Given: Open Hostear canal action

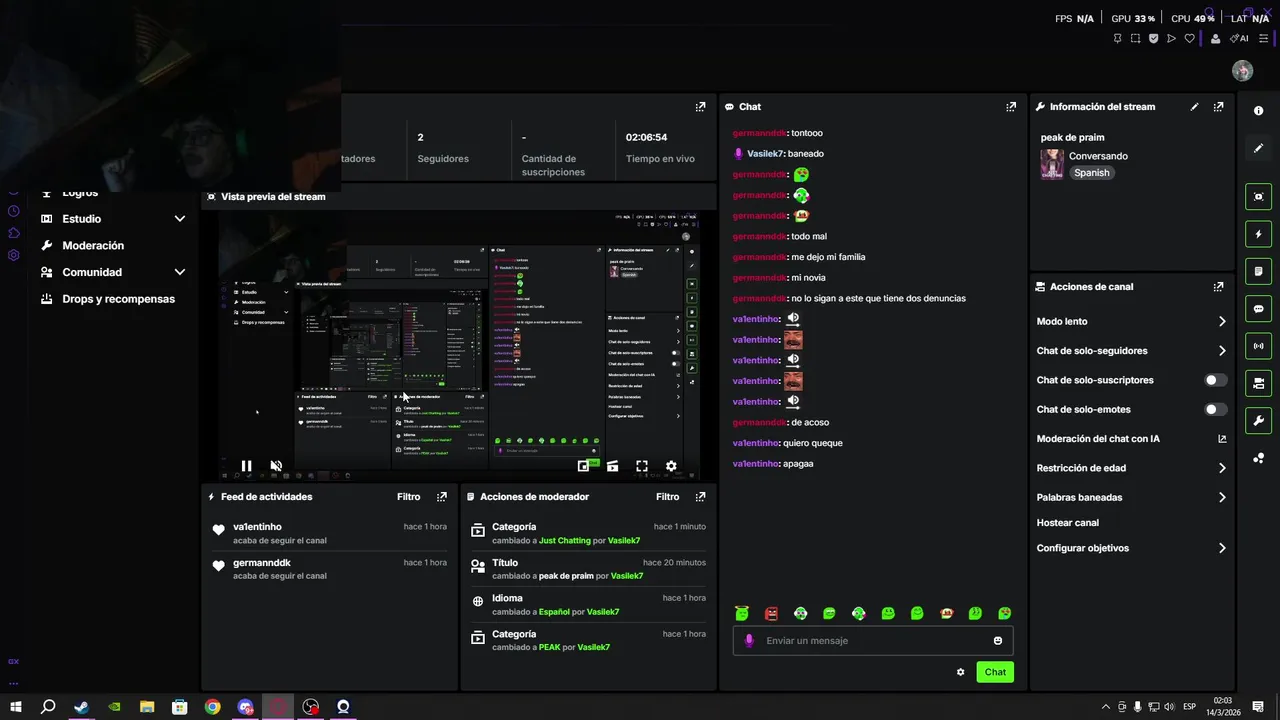Looking at the screenshot, I should point(1067,523).
